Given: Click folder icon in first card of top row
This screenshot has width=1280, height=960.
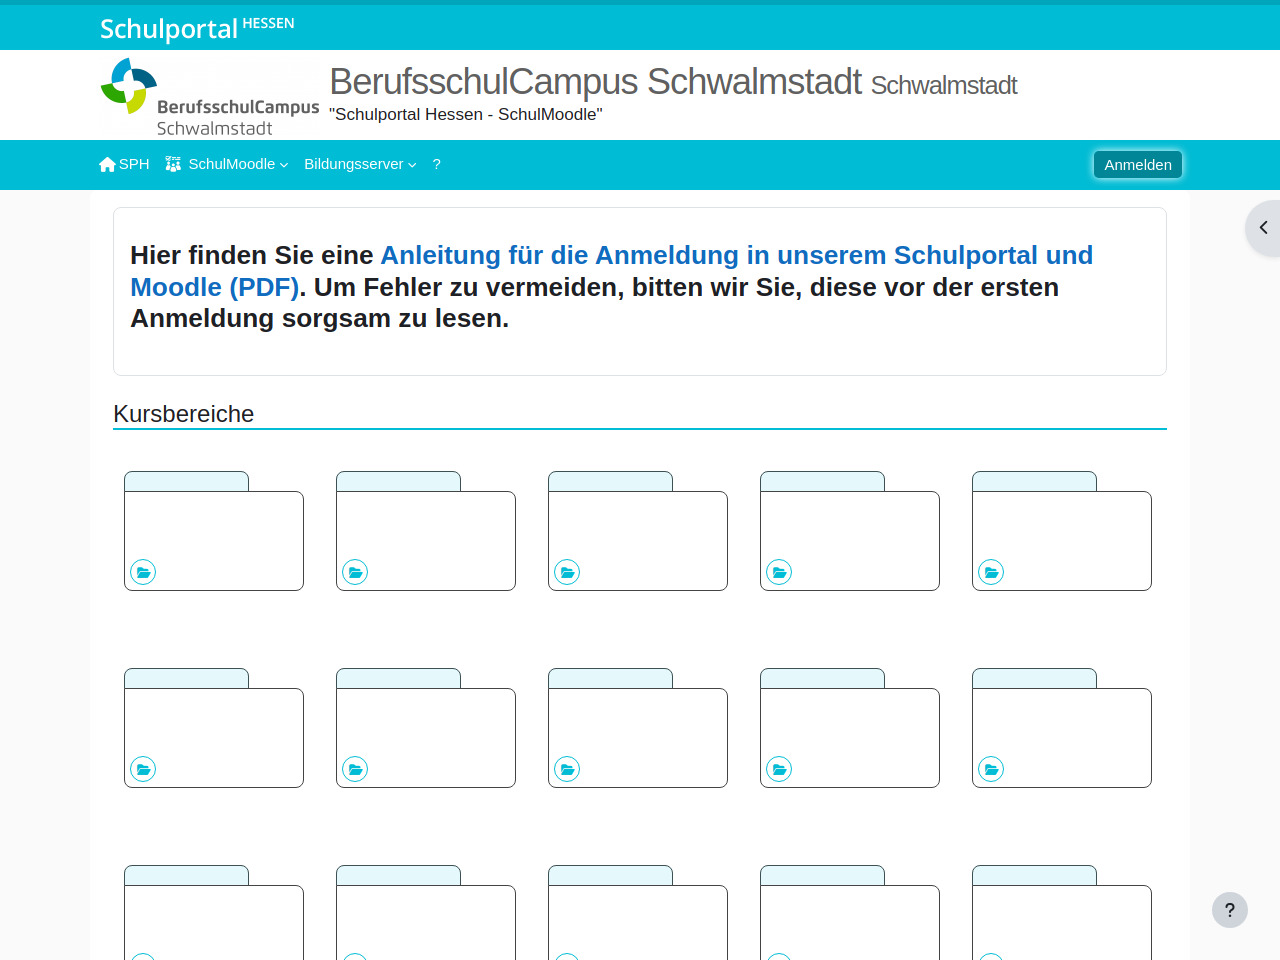Looking at the screenshot, I should pos(143,572).
